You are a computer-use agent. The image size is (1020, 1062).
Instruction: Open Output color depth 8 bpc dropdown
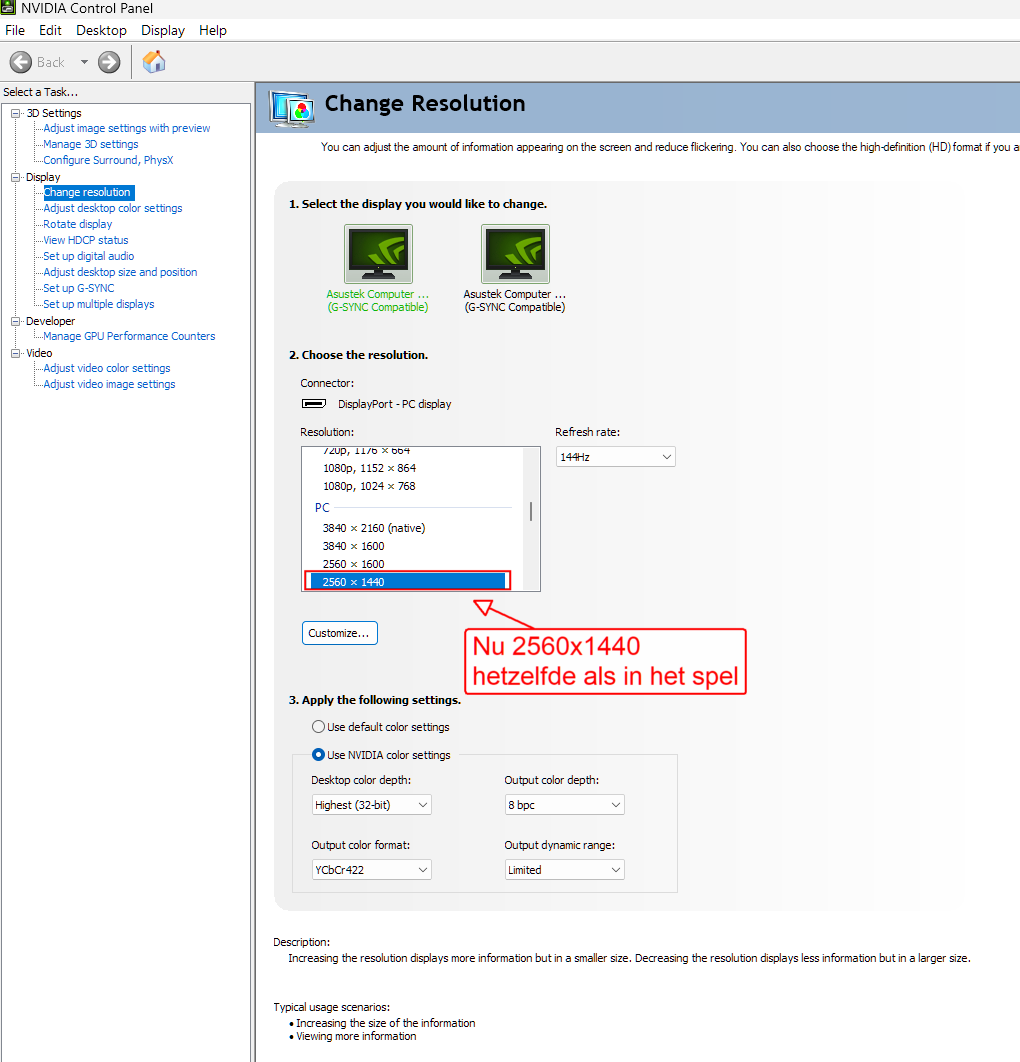coord(565,805)
